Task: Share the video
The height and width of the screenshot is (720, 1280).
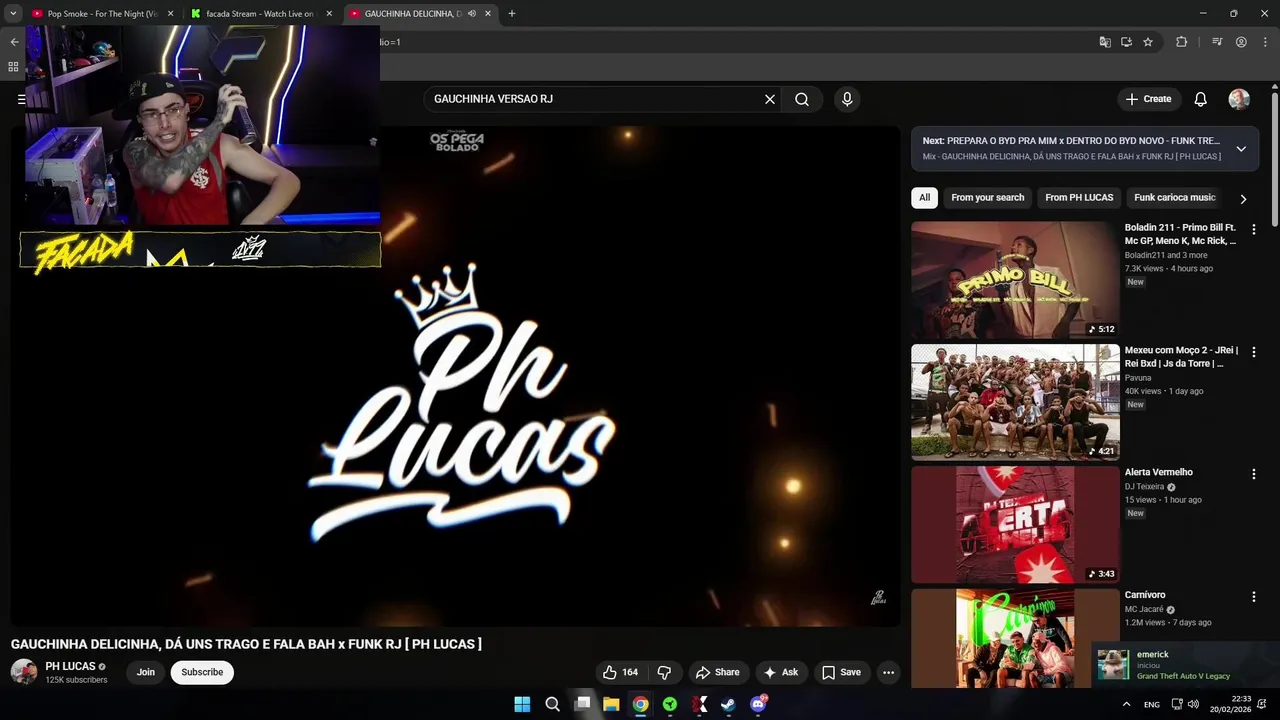Action: point(717,672)
